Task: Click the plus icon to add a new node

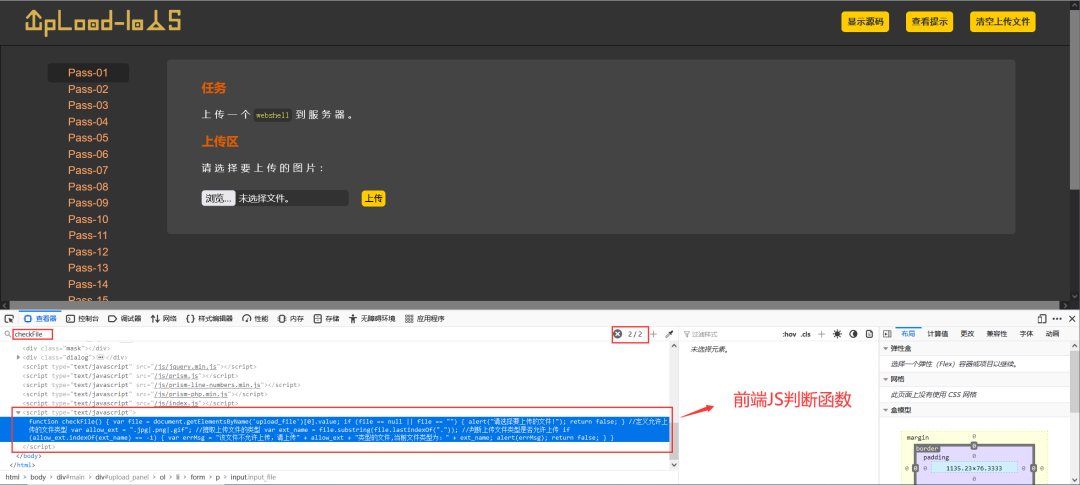Action: click(654, 334)
